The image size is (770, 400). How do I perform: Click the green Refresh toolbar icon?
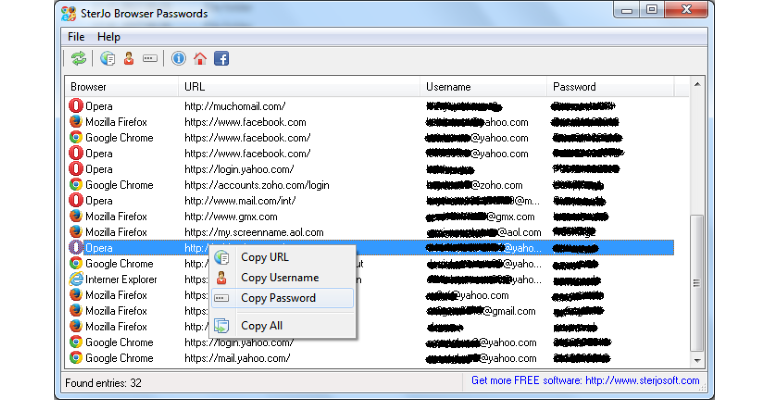(79, 59)
